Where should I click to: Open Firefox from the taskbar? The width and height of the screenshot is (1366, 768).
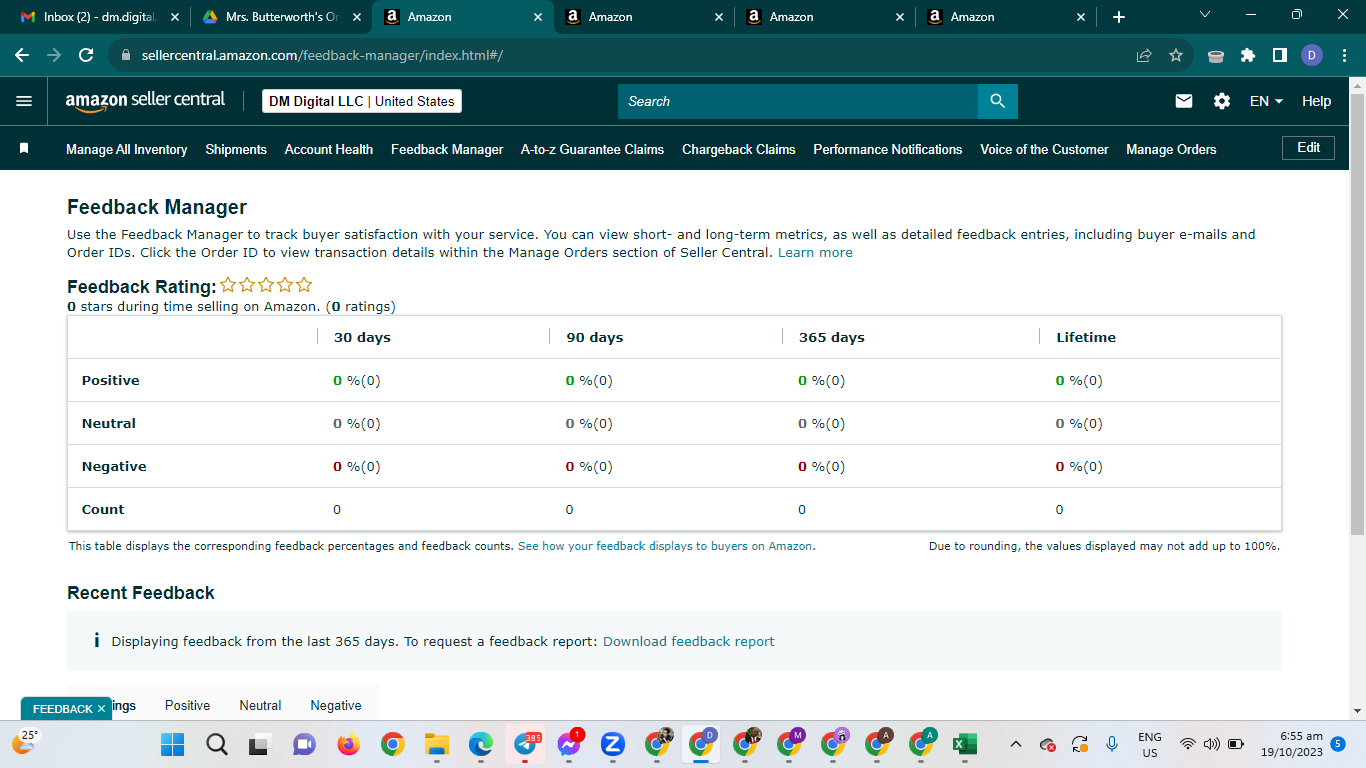(x=348, y=744)
